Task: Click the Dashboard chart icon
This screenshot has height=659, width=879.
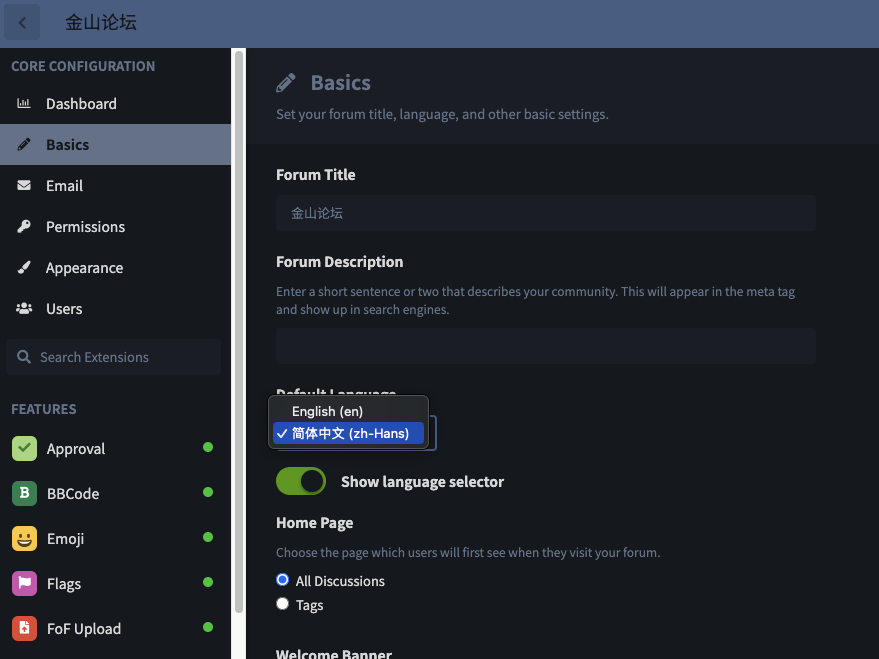Action: [24, 104]
